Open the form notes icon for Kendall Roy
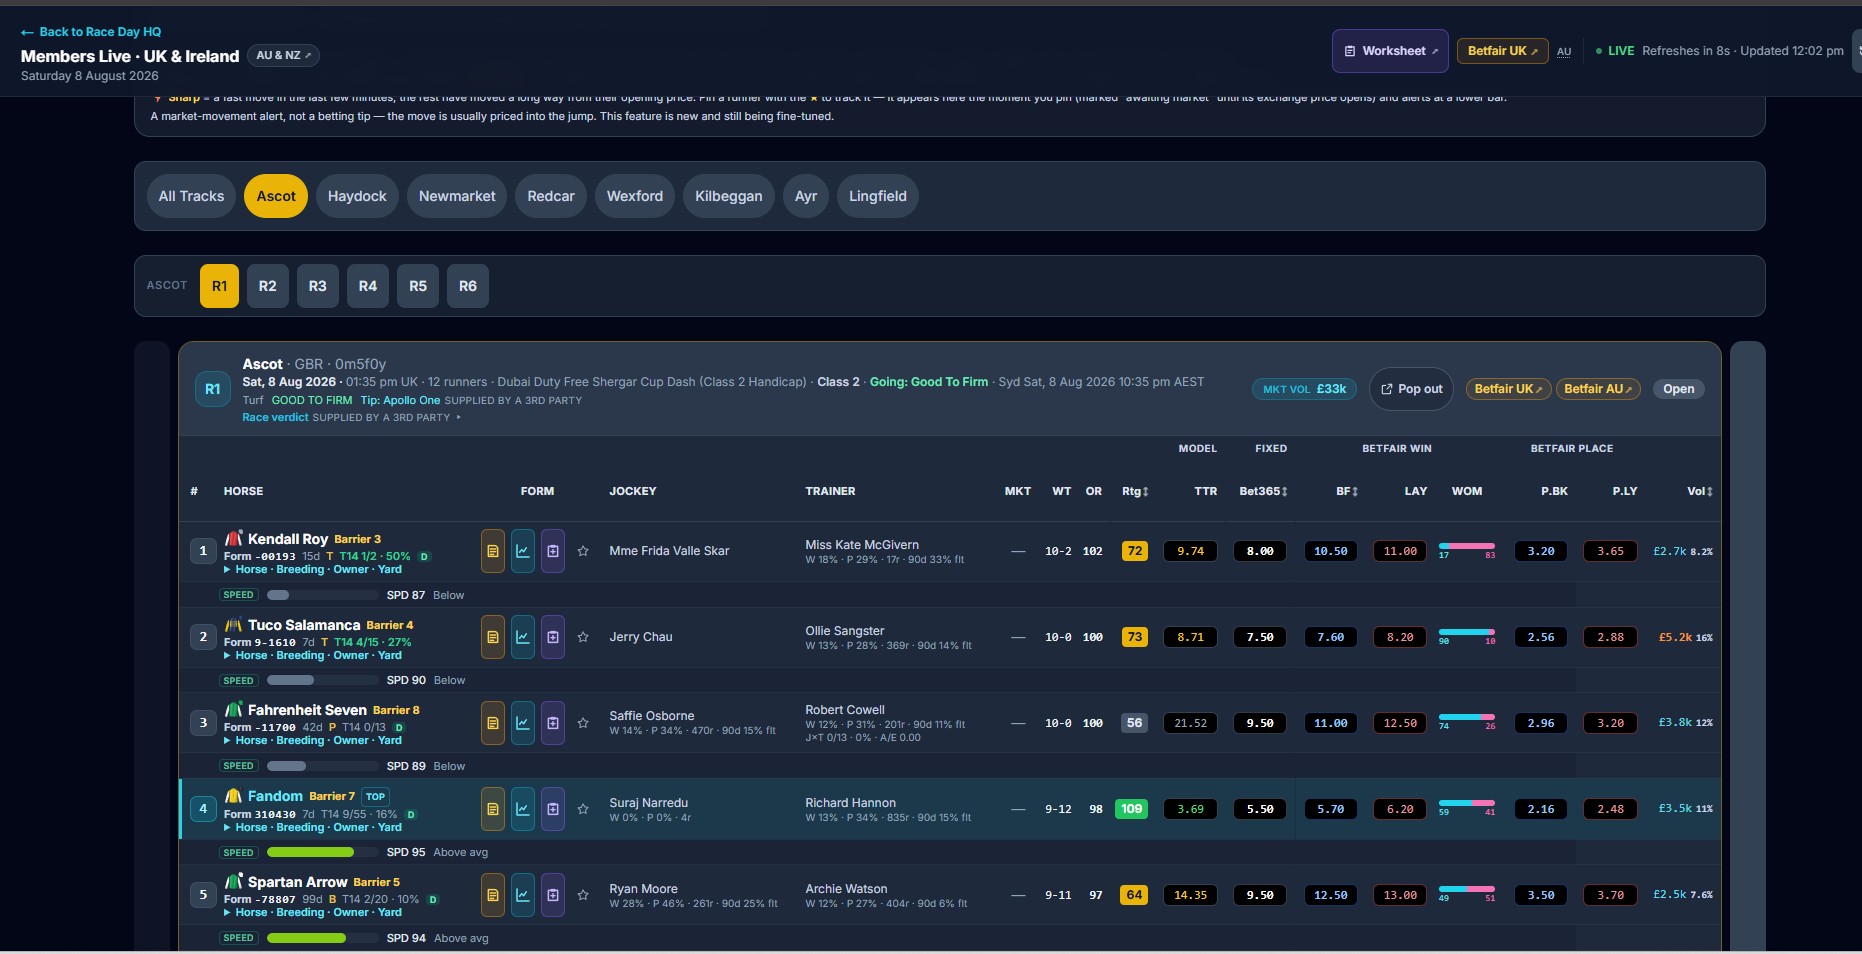1862x954 pixels. tap(492, 551)
